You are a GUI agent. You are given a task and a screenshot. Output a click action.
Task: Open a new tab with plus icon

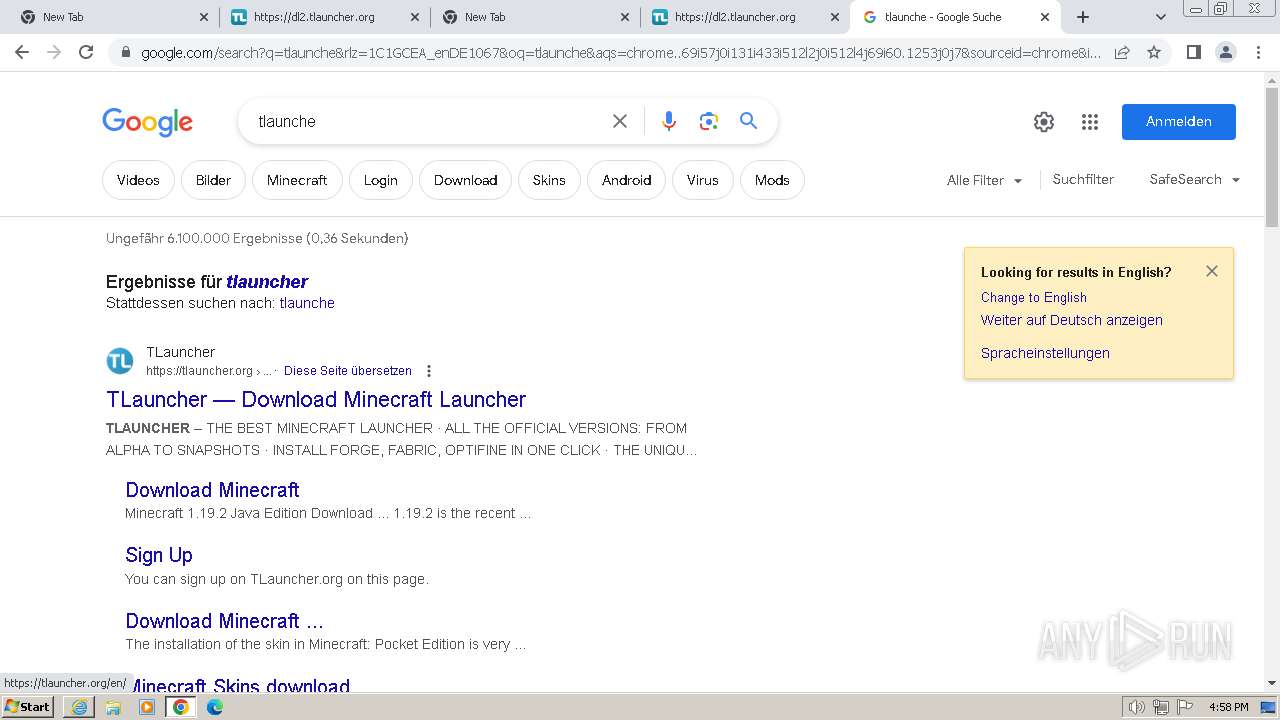(x=1082, y=17)
